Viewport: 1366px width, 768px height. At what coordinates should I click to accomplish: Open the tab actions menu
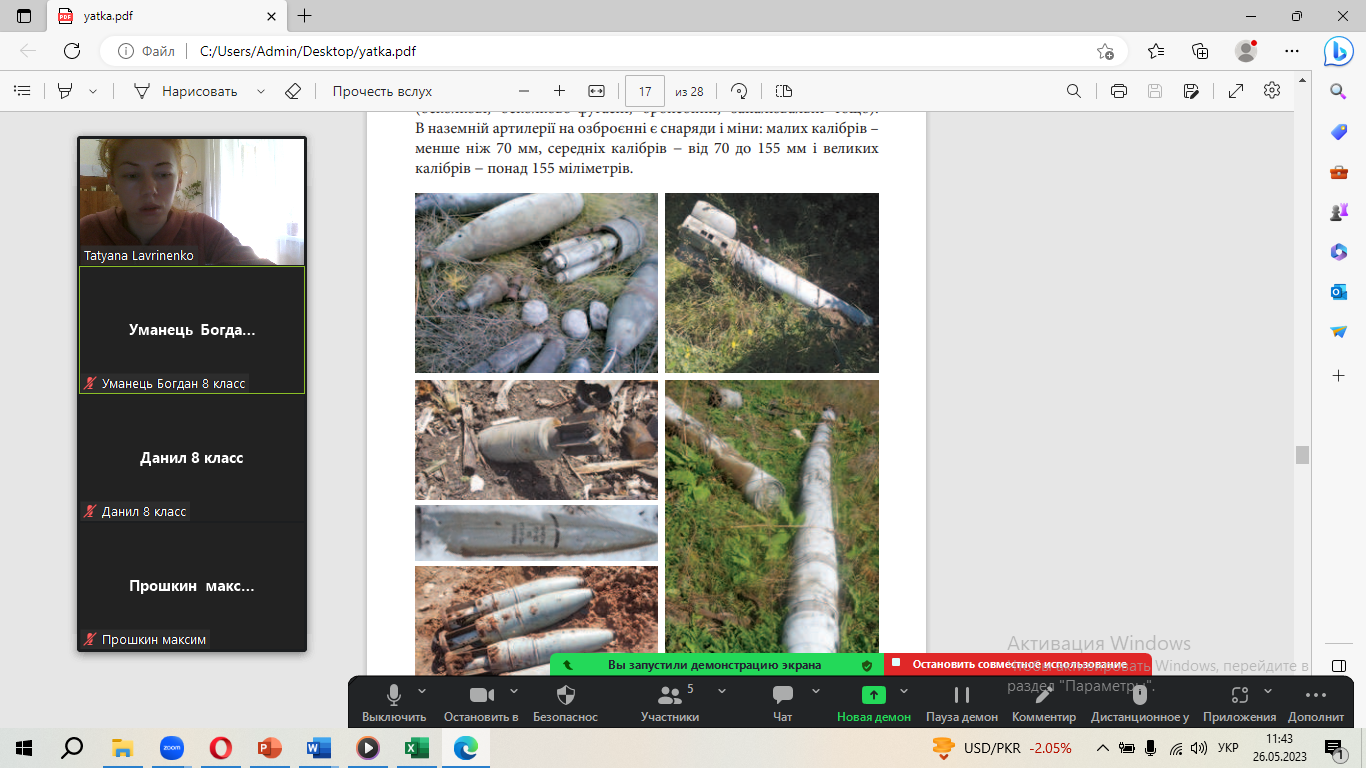(24, 16)
